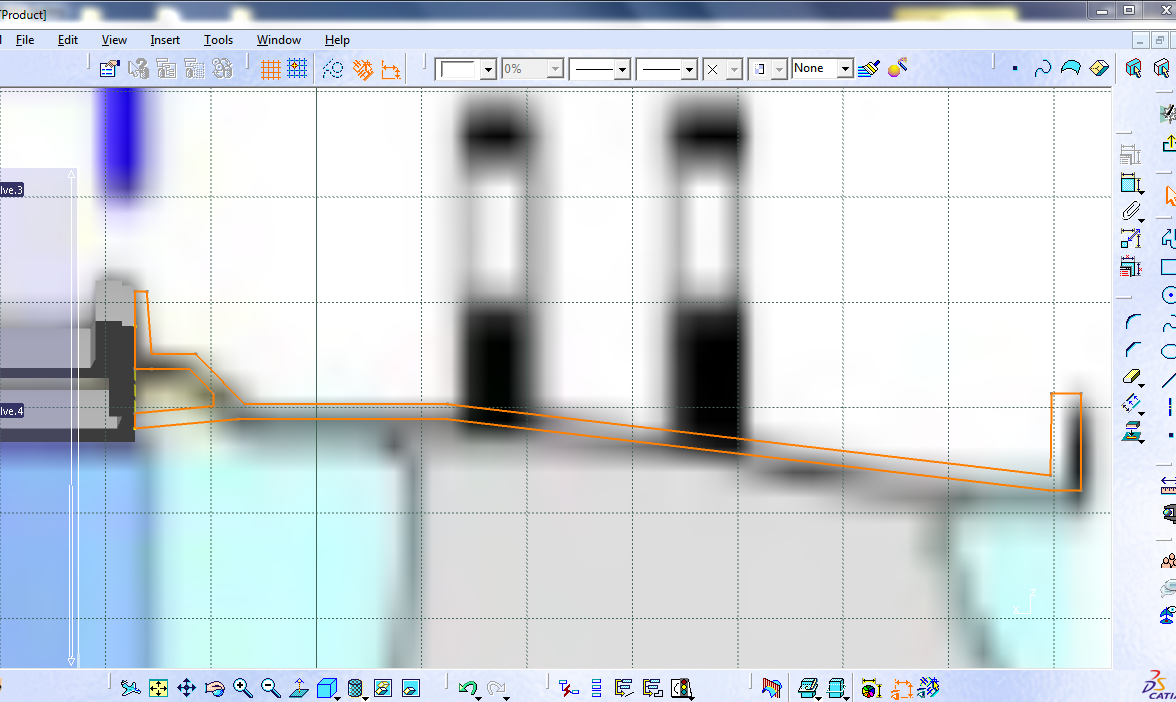Click the Constraint dimension tool

(1130, 183)
